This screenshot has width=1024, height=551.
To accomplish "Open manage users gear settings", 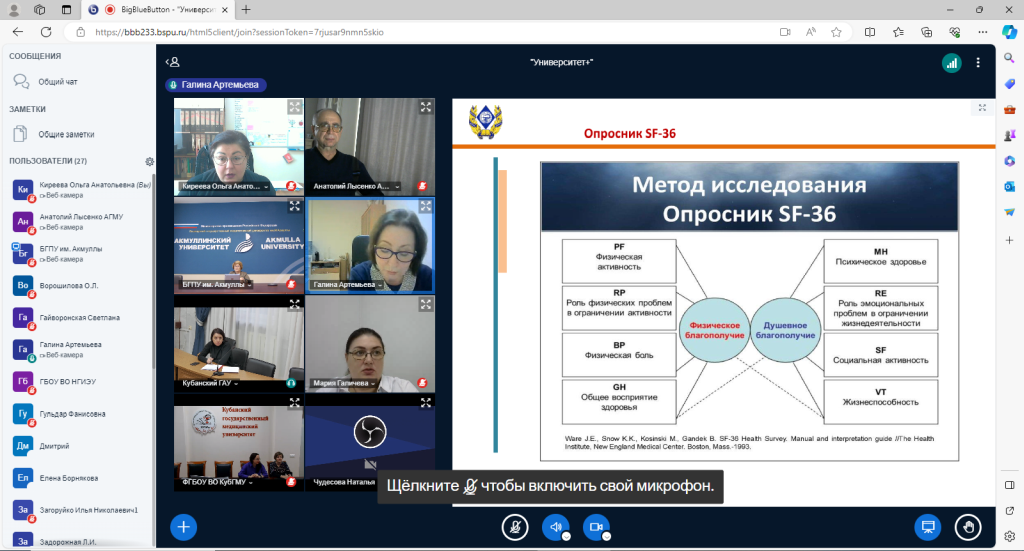I will (150, 161).
